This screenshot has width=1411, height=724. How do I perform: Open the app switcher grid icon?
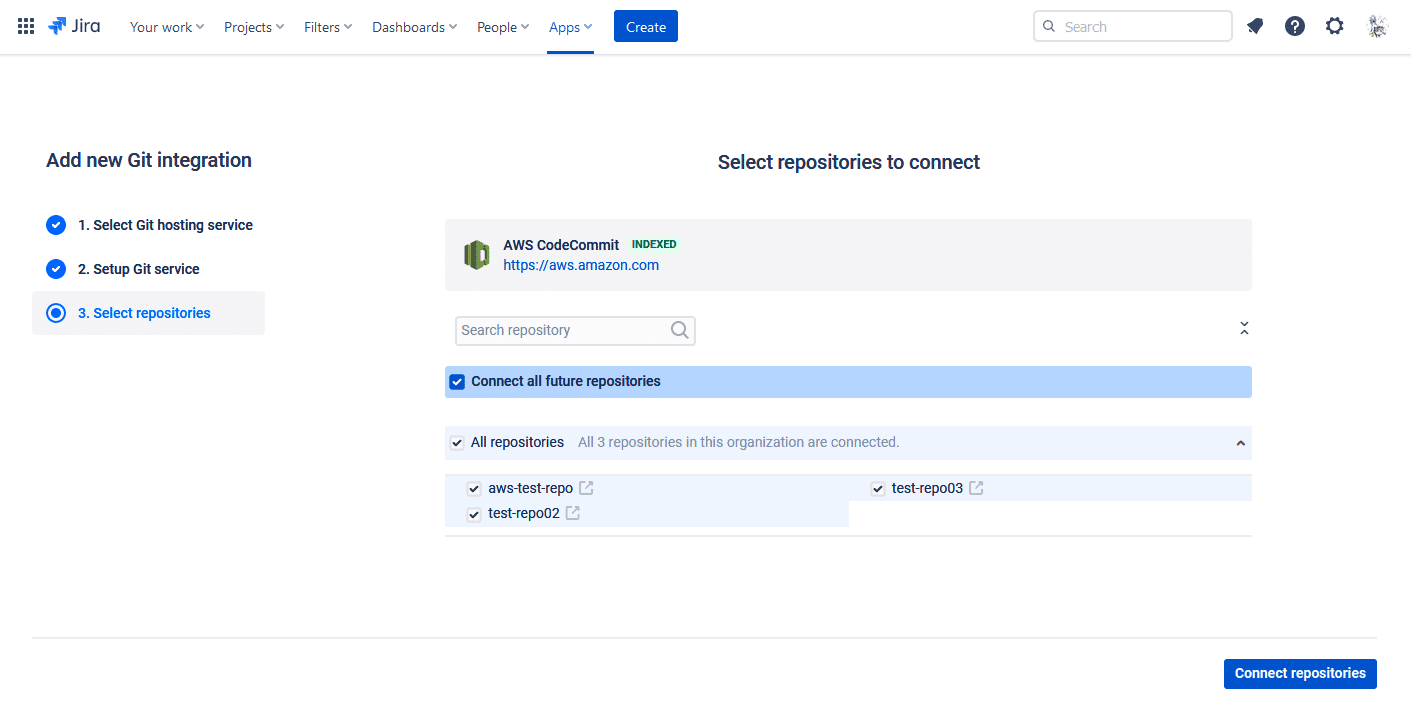[26, 27]
